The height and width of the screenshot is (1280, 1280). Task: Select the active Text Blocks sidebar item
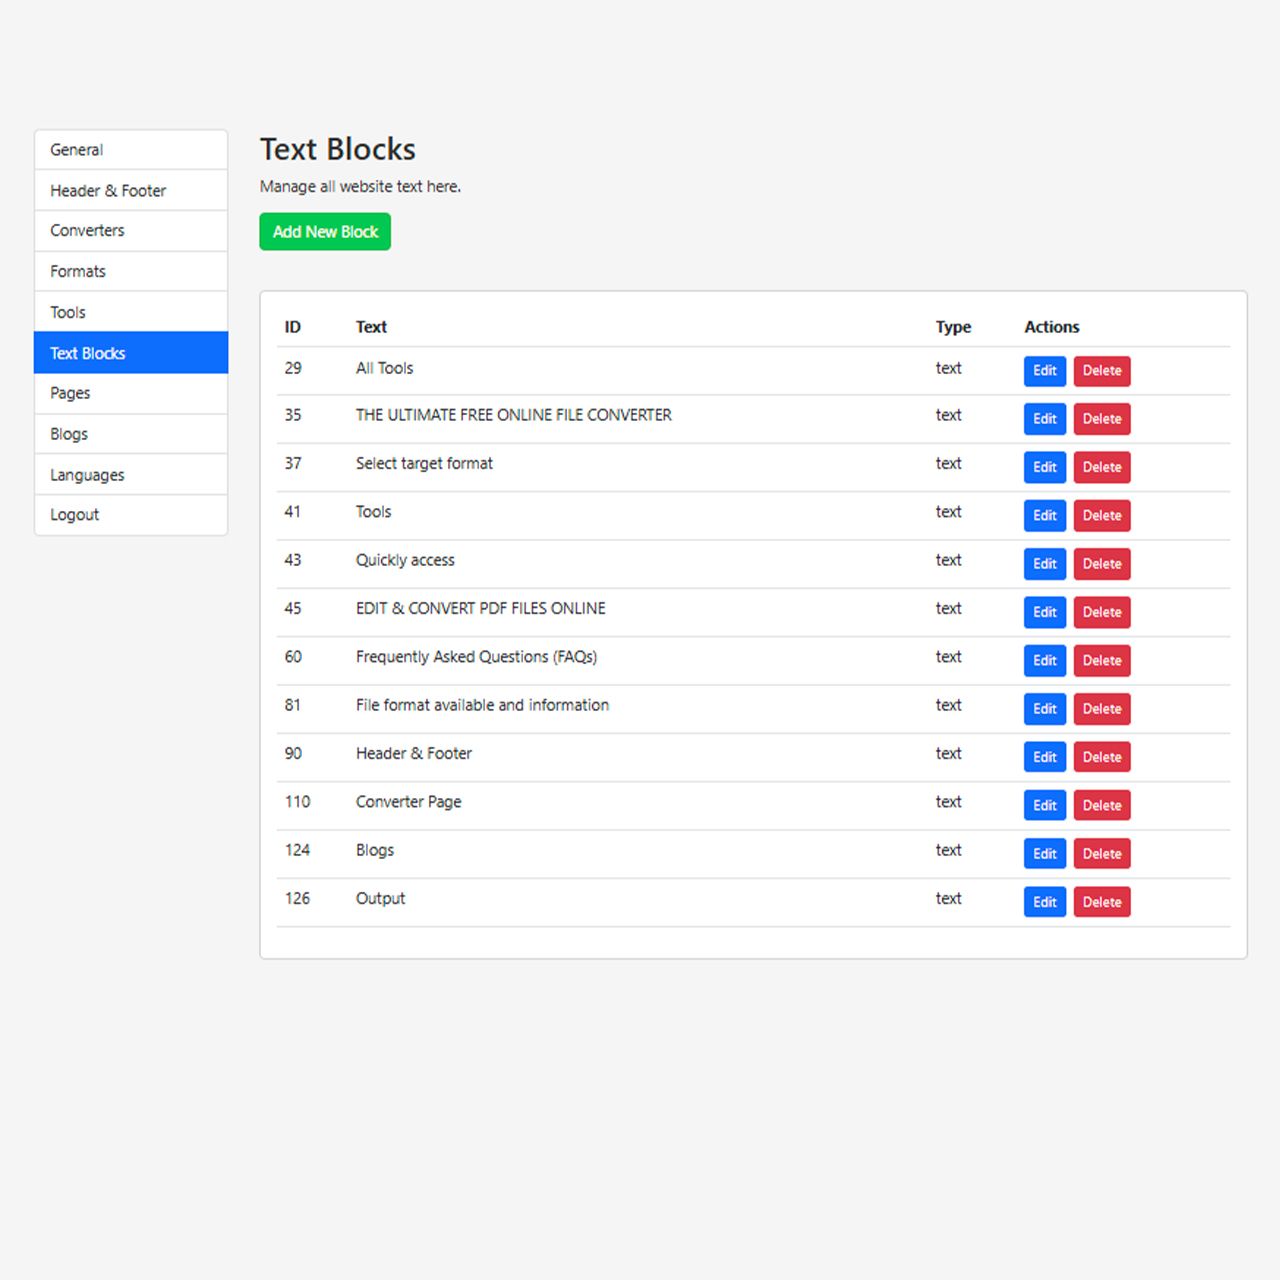coord(131,353)
